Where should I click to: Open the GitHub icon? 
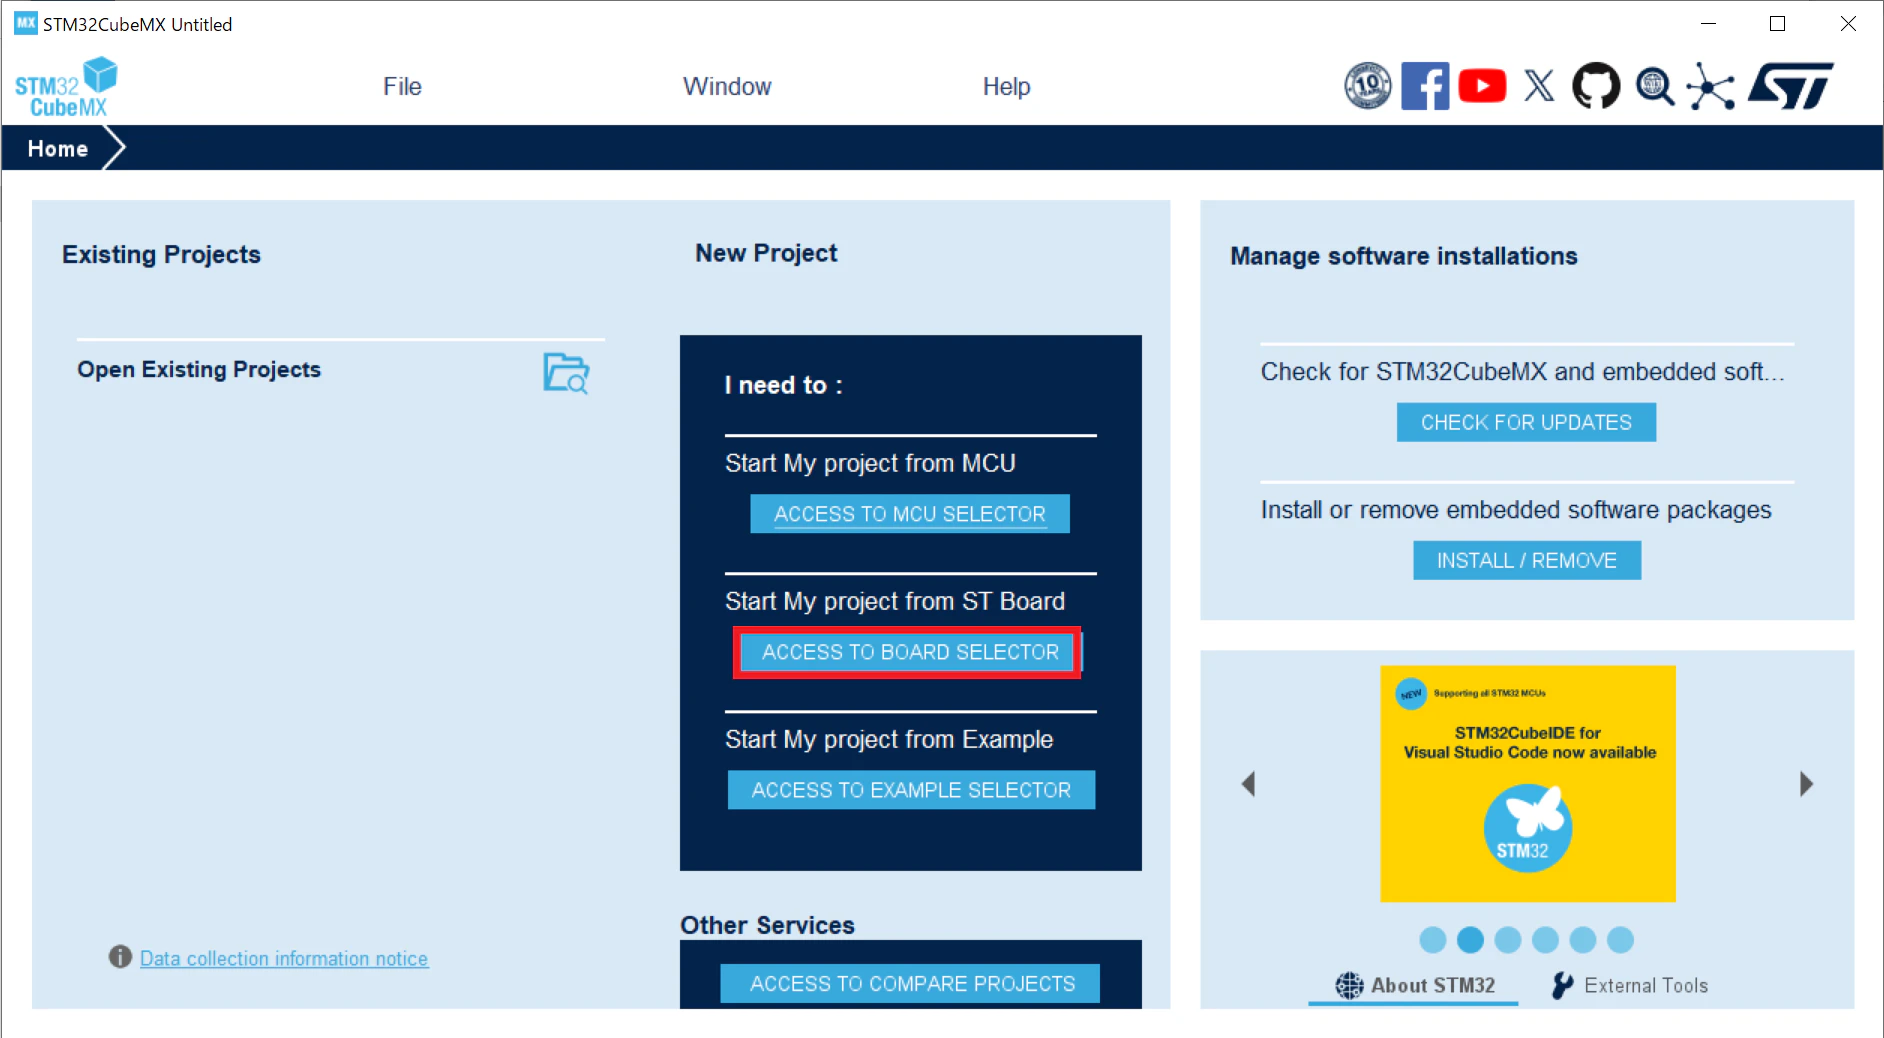pyautogui.click(x=1596, y=86)
